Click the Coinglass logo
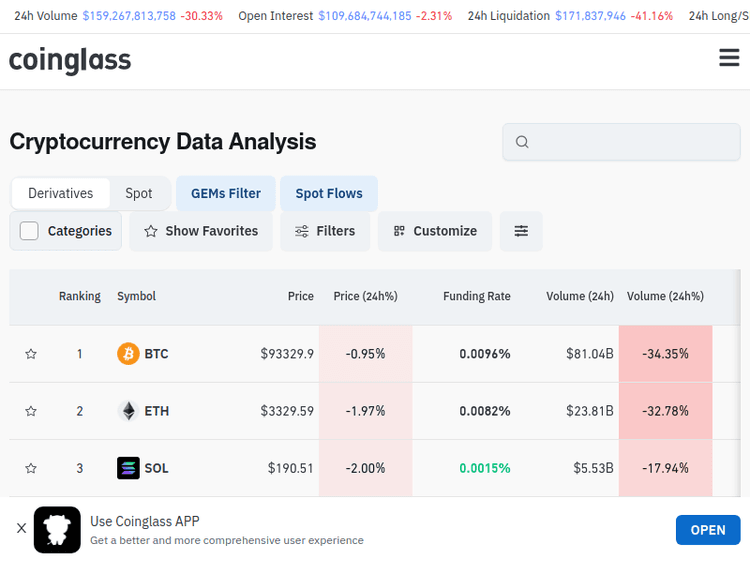 70,61
